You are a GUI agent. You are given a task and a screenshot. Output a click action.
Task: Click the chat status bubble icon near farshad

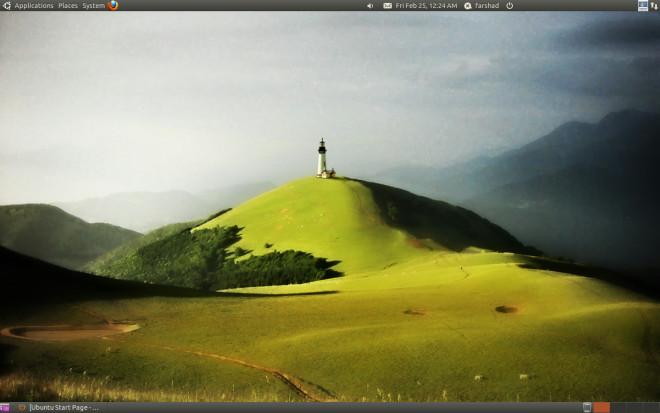468,6
